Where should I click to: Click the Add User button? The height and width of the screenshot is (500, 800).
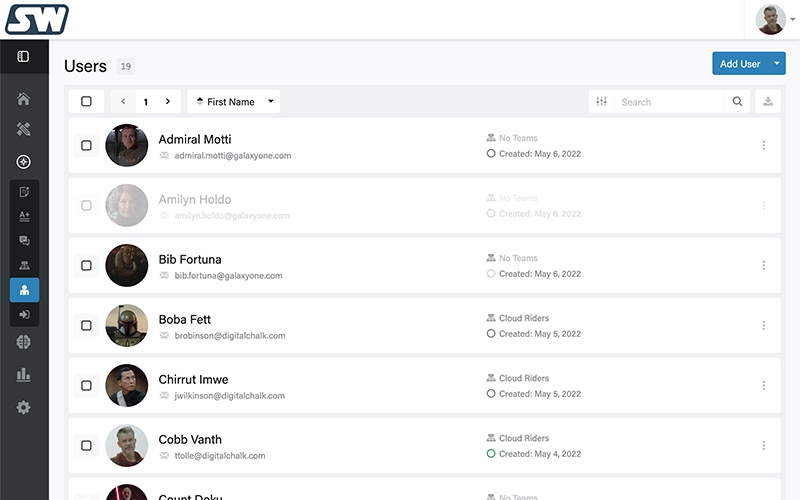(x=740, y=64)
